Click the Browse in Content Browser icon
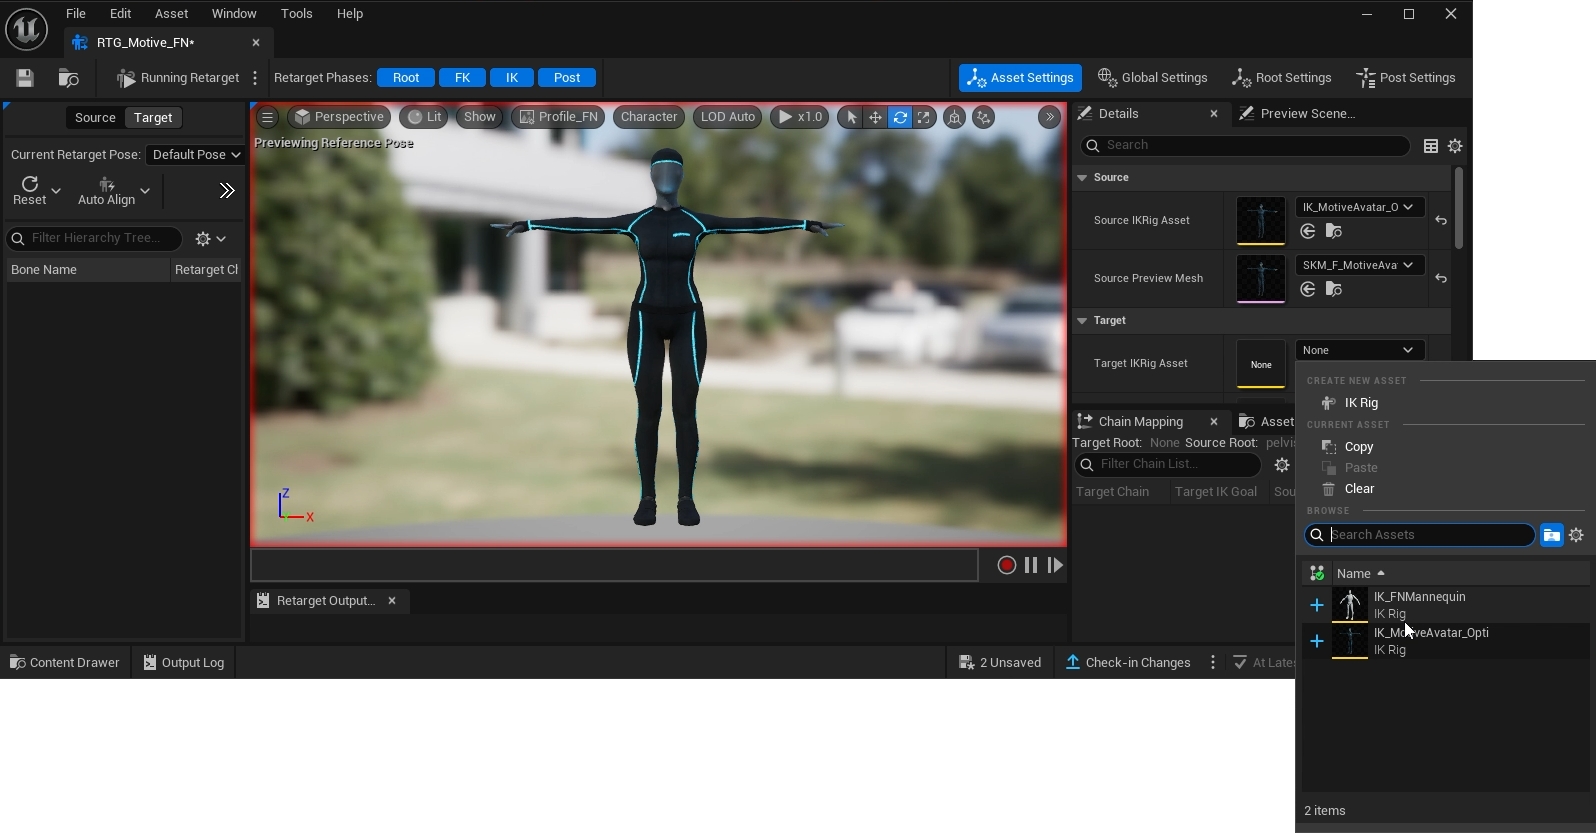The height and width of the screenshot is (833, 1596). pyautogui.click(x=68, y=78)
